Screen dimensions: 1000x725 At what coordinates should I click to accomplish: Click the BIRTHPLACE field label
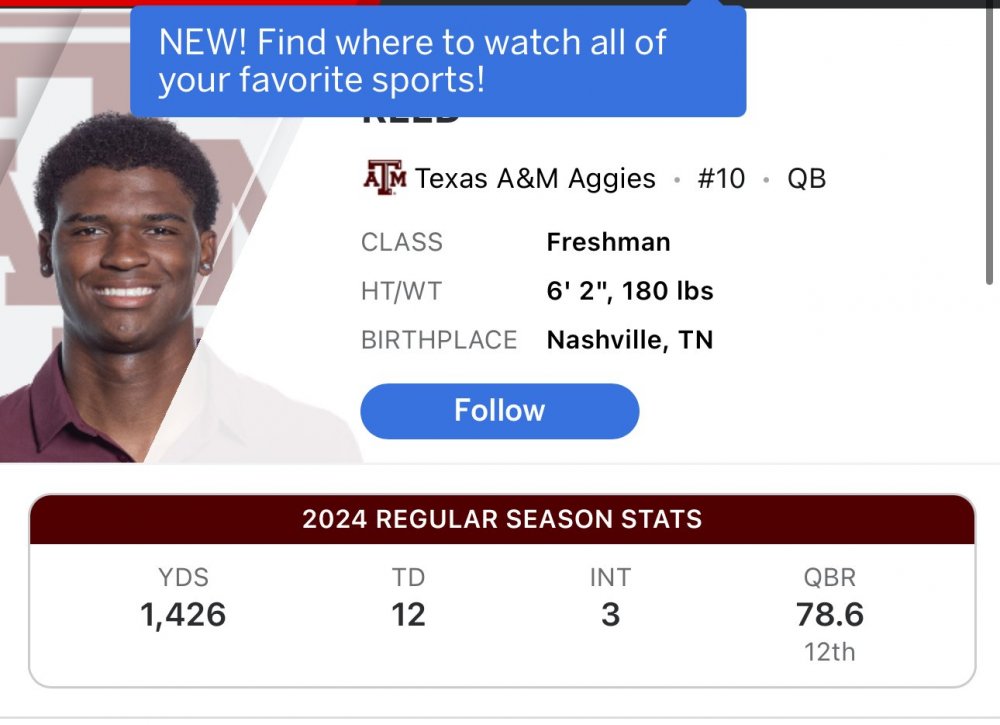(439, 340)
